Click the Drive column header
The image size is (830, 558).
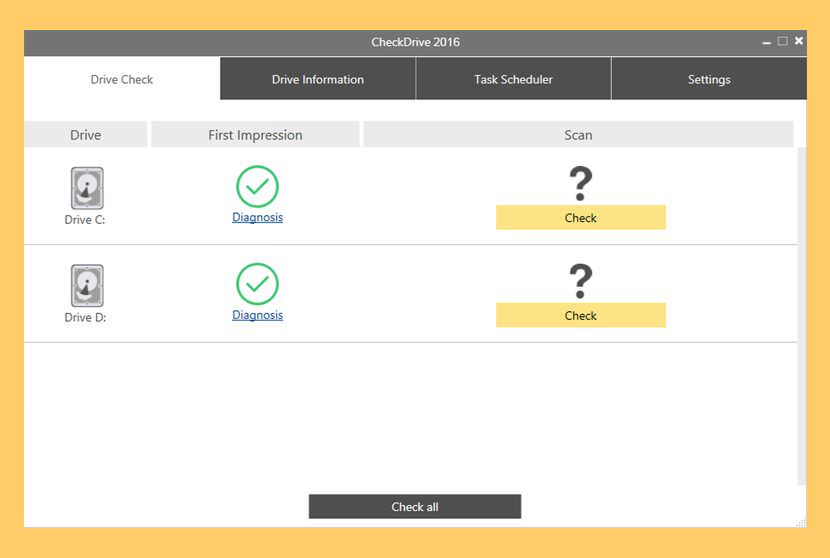[x=86, y=134]
